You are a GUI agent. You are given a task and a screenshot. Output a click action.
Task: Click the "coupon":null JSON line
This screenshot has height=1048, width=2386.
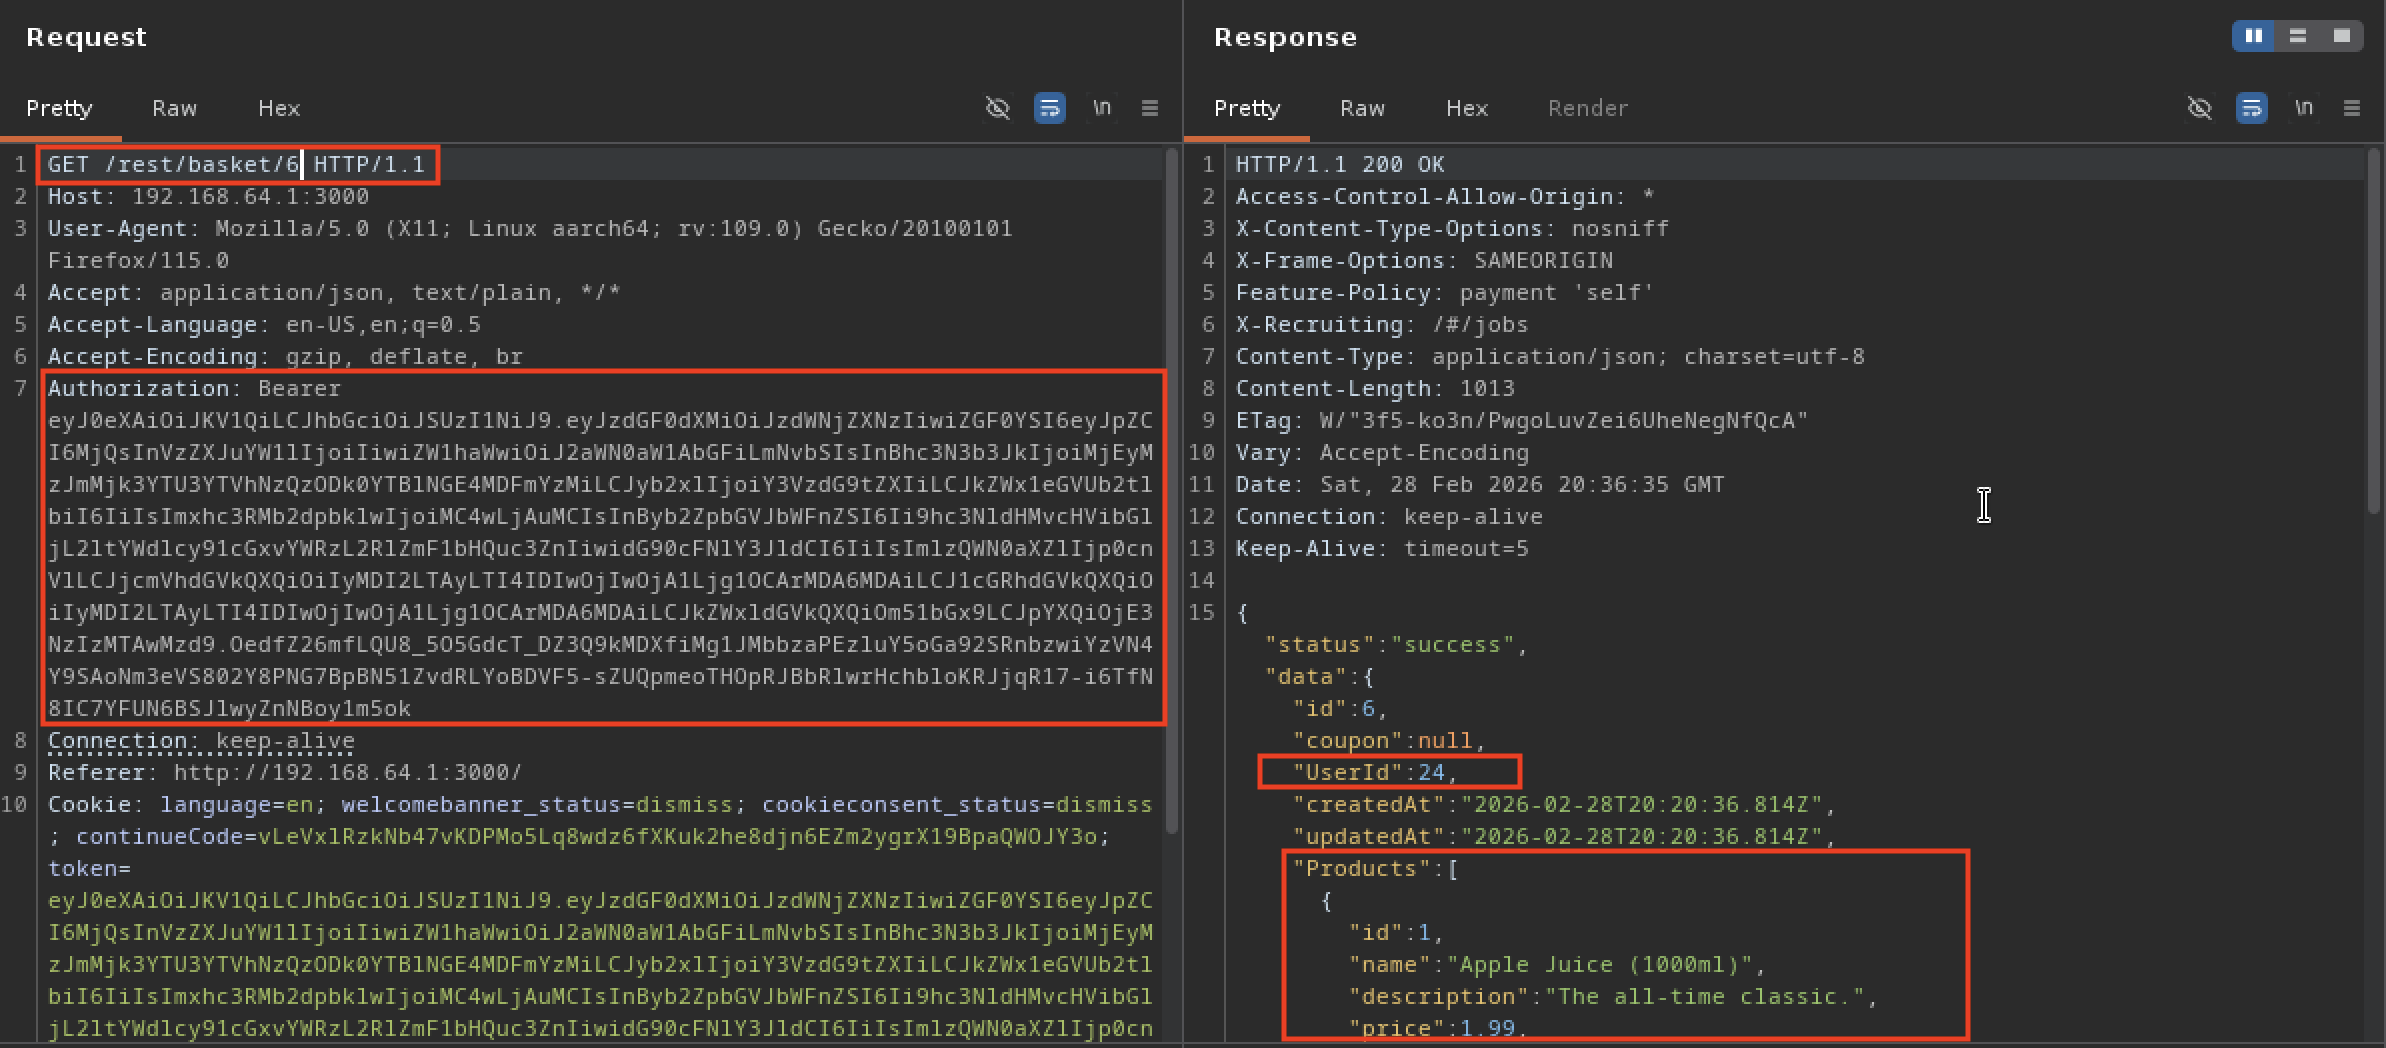[x=1389, y=740]
